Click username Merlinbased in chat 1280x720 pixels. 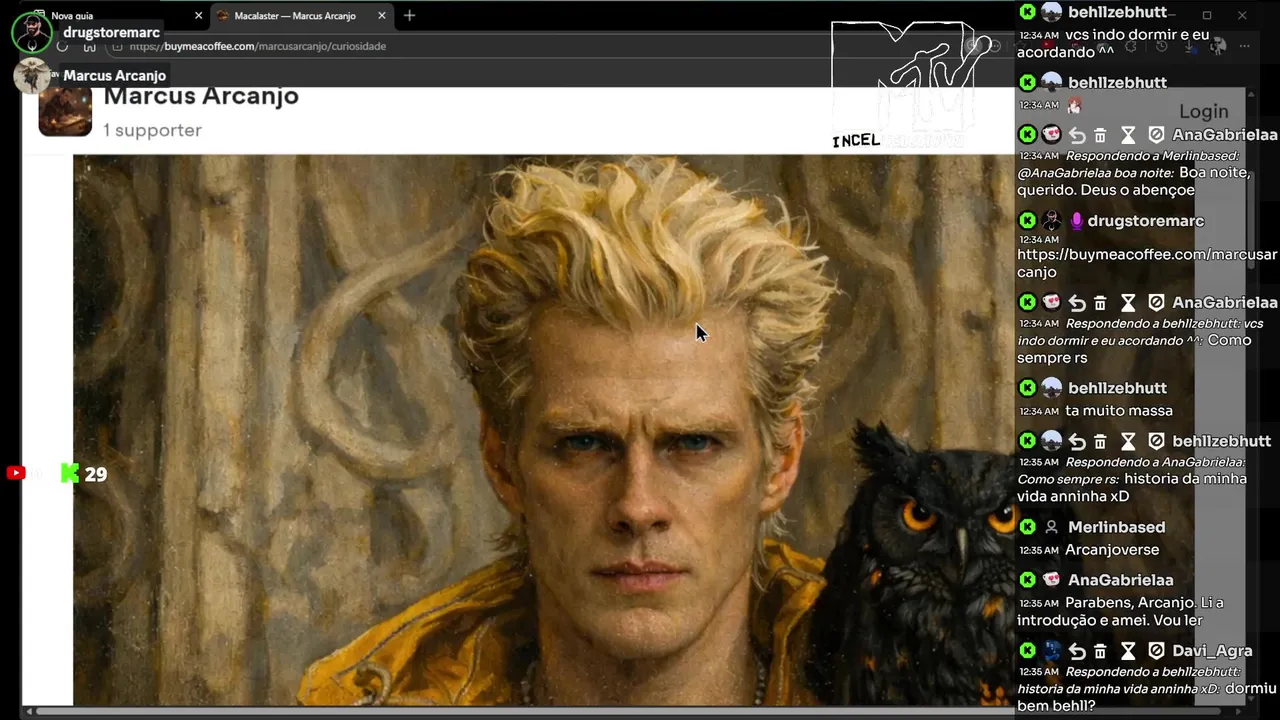tap(1116, 527)
